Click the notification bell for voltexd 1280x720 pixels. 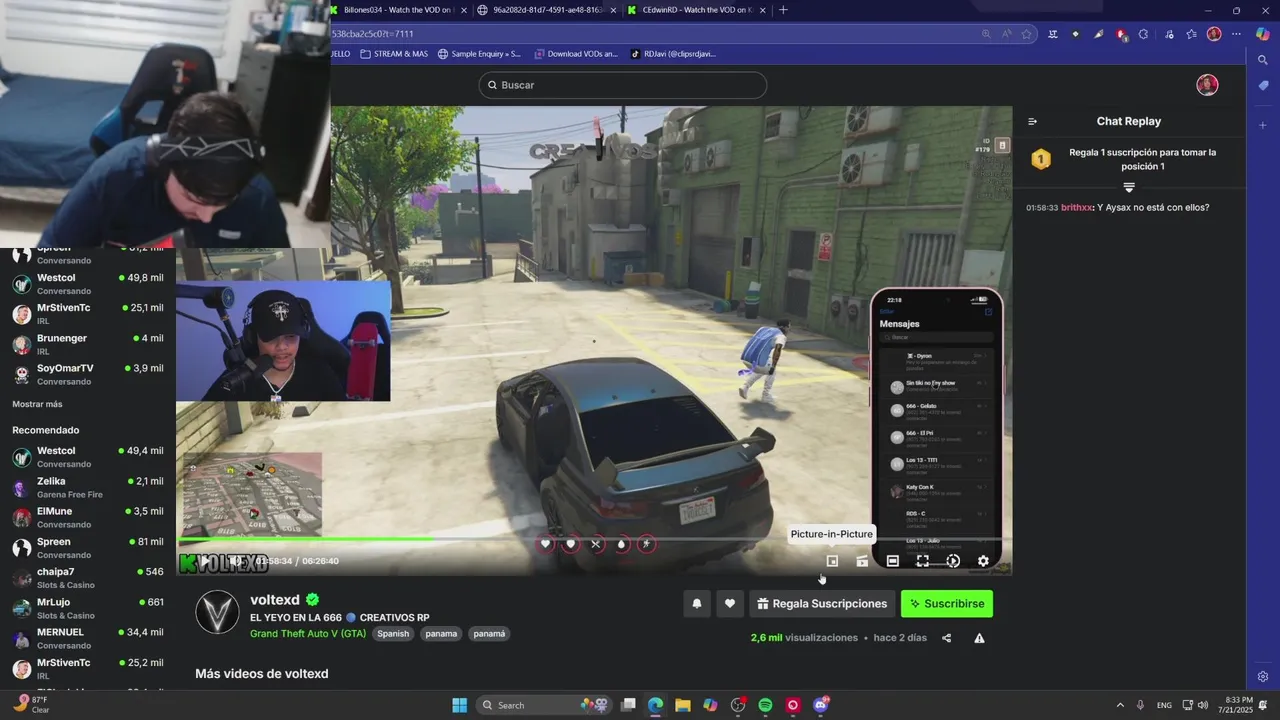(697, 604)
